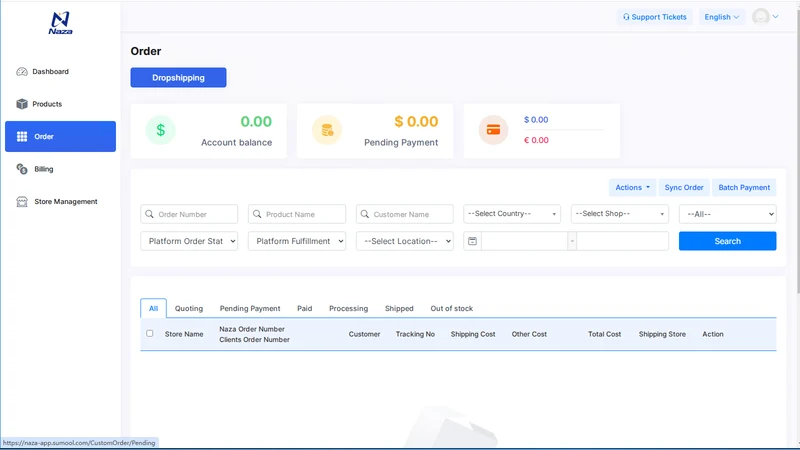The image size is (800, 450).
Task: Click the Total Cost column header
Action: click(x=605, y=334)
